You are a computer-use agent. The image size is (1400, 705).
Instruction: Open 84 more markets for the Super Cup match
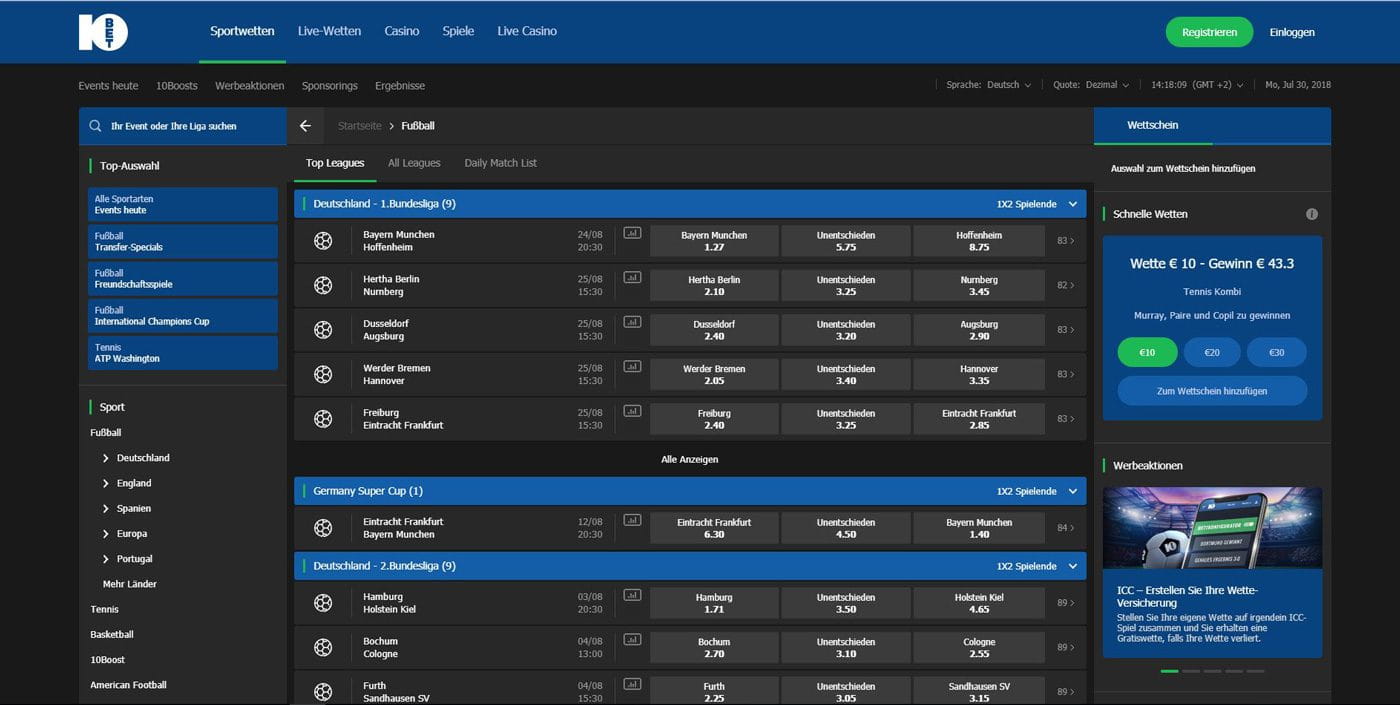1066,528
